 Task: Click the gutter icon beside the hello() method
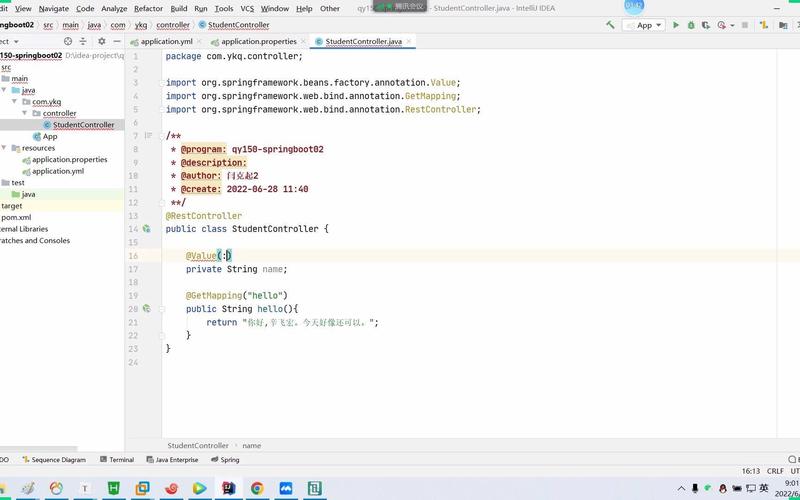point(146,309)
